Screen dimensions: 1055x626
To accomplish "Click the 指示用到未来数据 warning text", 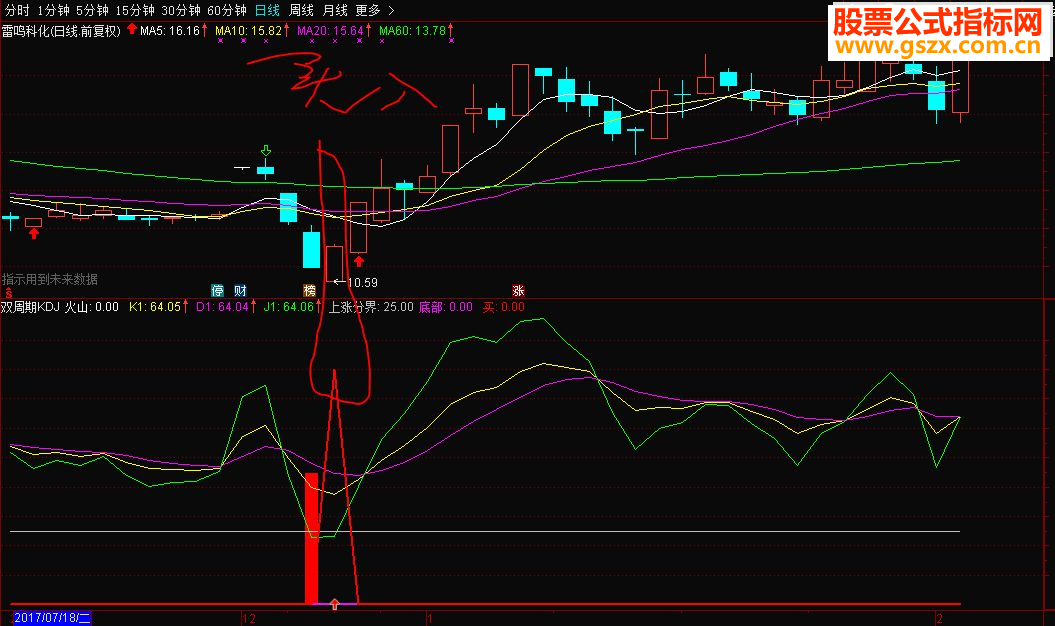I will pos(50,279).
